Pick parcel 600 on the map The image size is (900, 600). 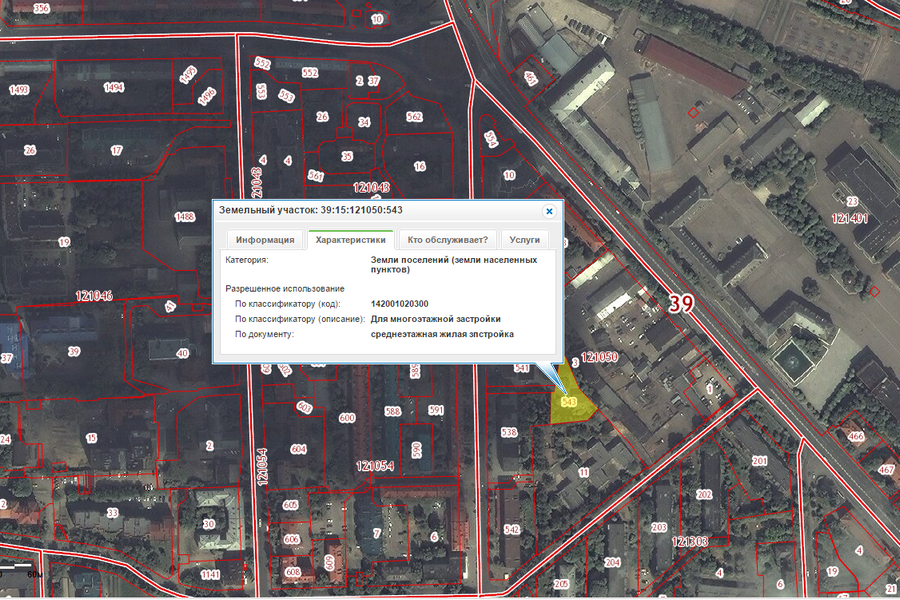pyautogui.click(x=347, y=418)
